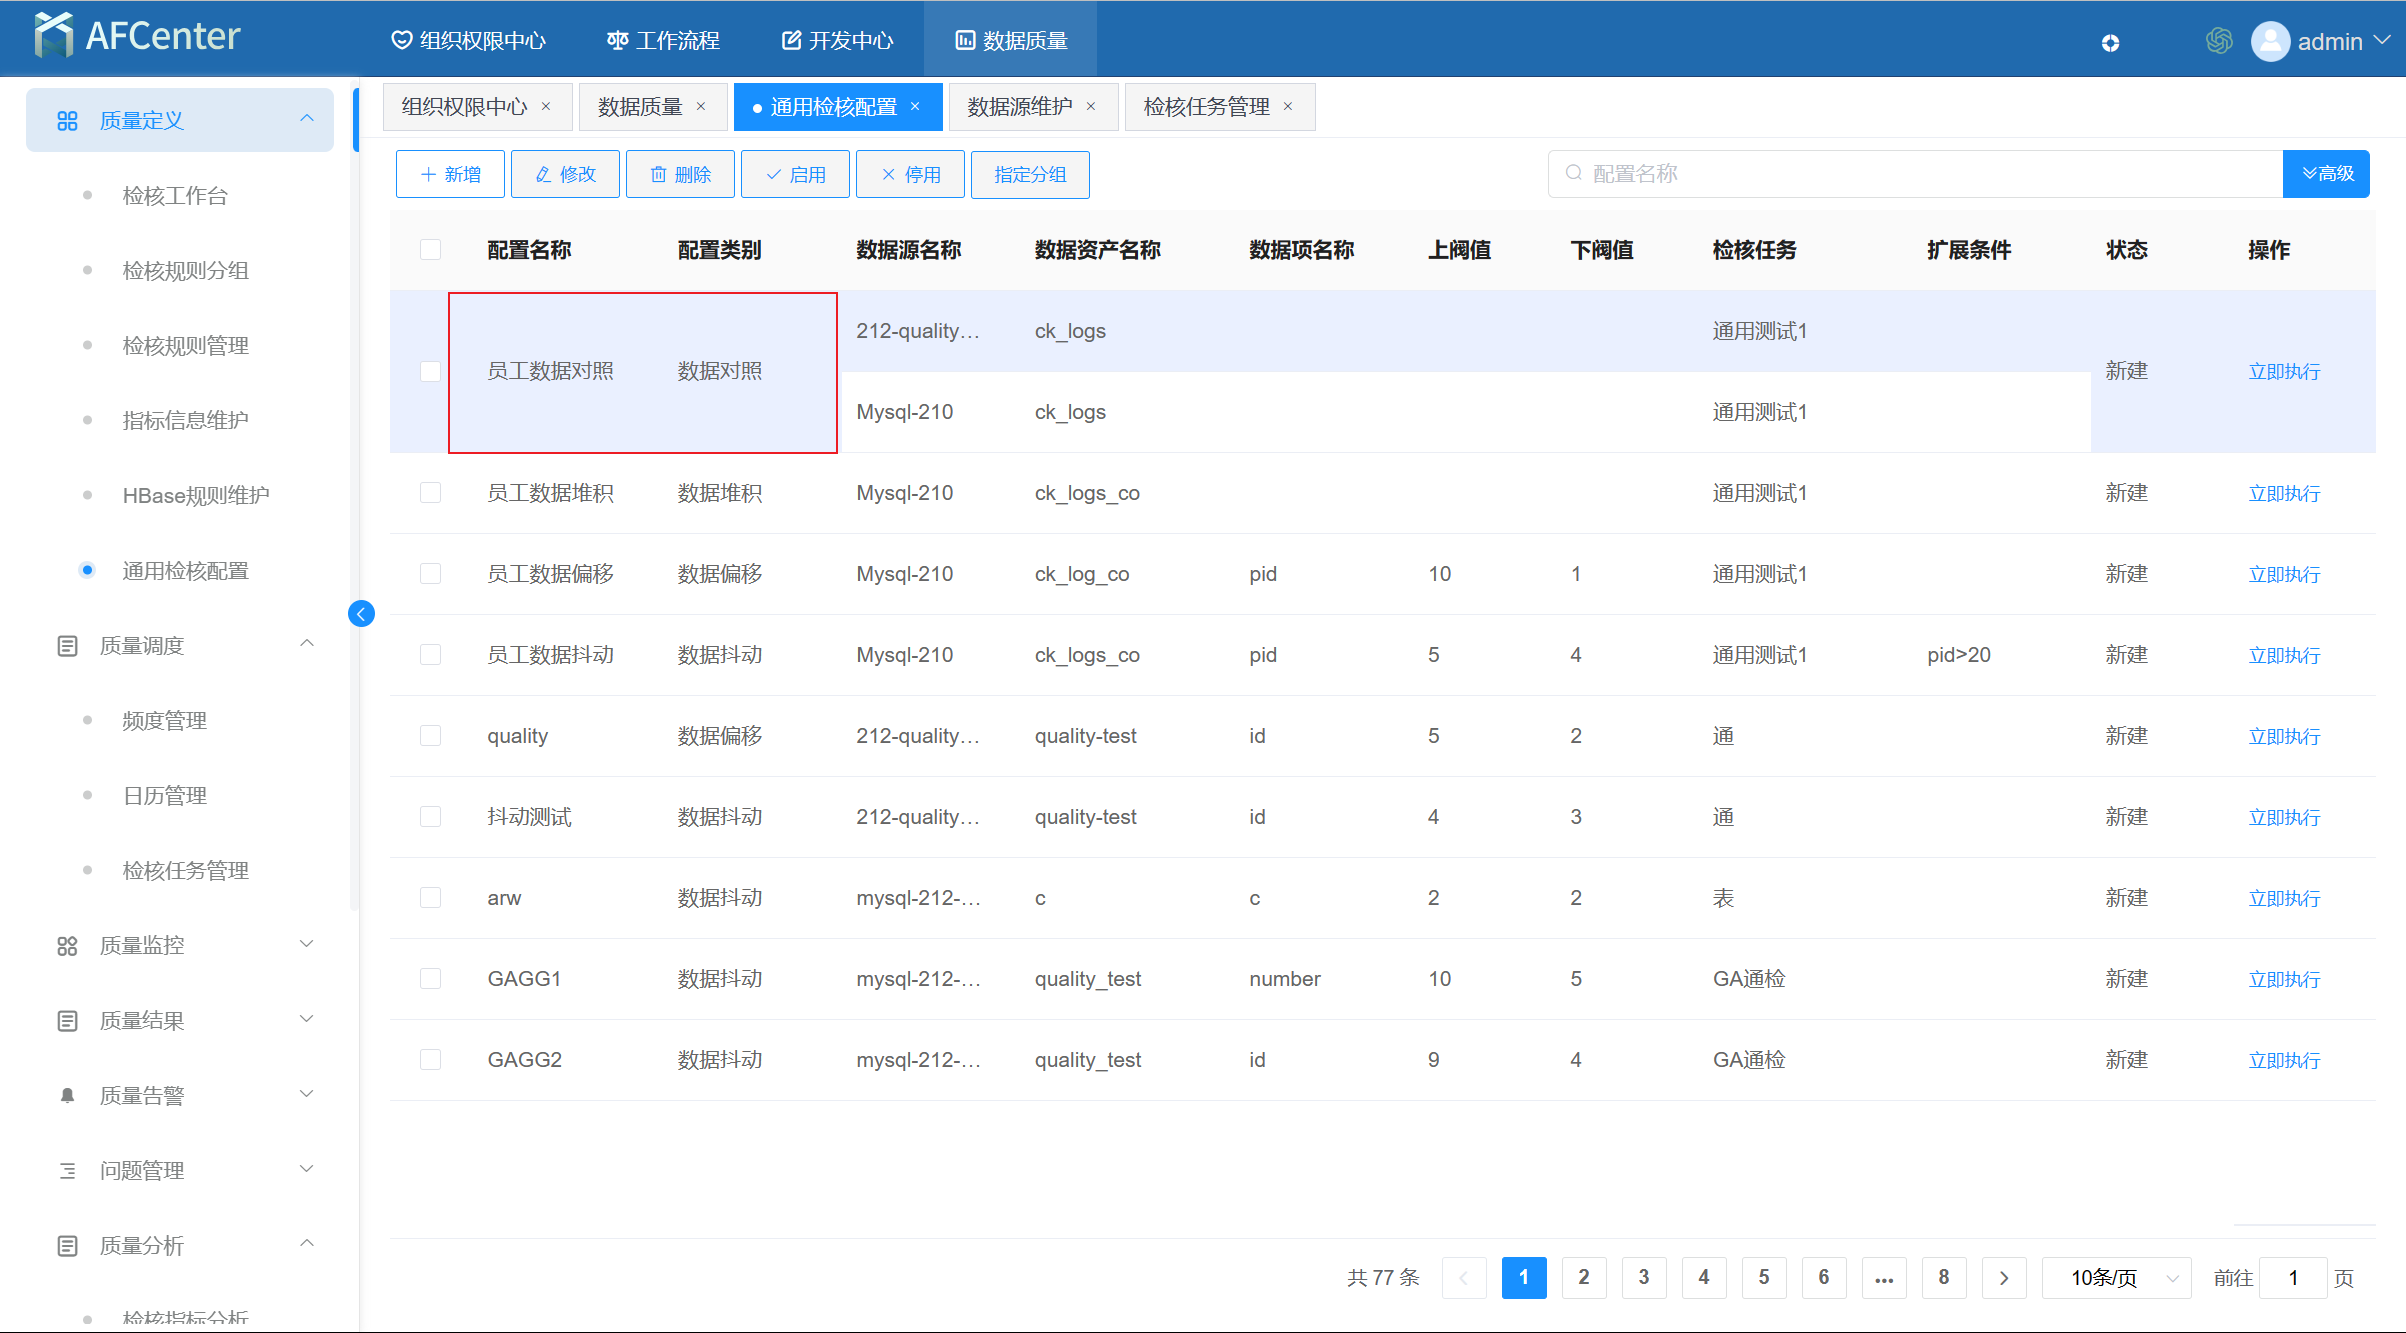Viewport: 2406px width, 1333px height.
Task: Select the GAGG2 row checkbox
Action: [430, 1060]
